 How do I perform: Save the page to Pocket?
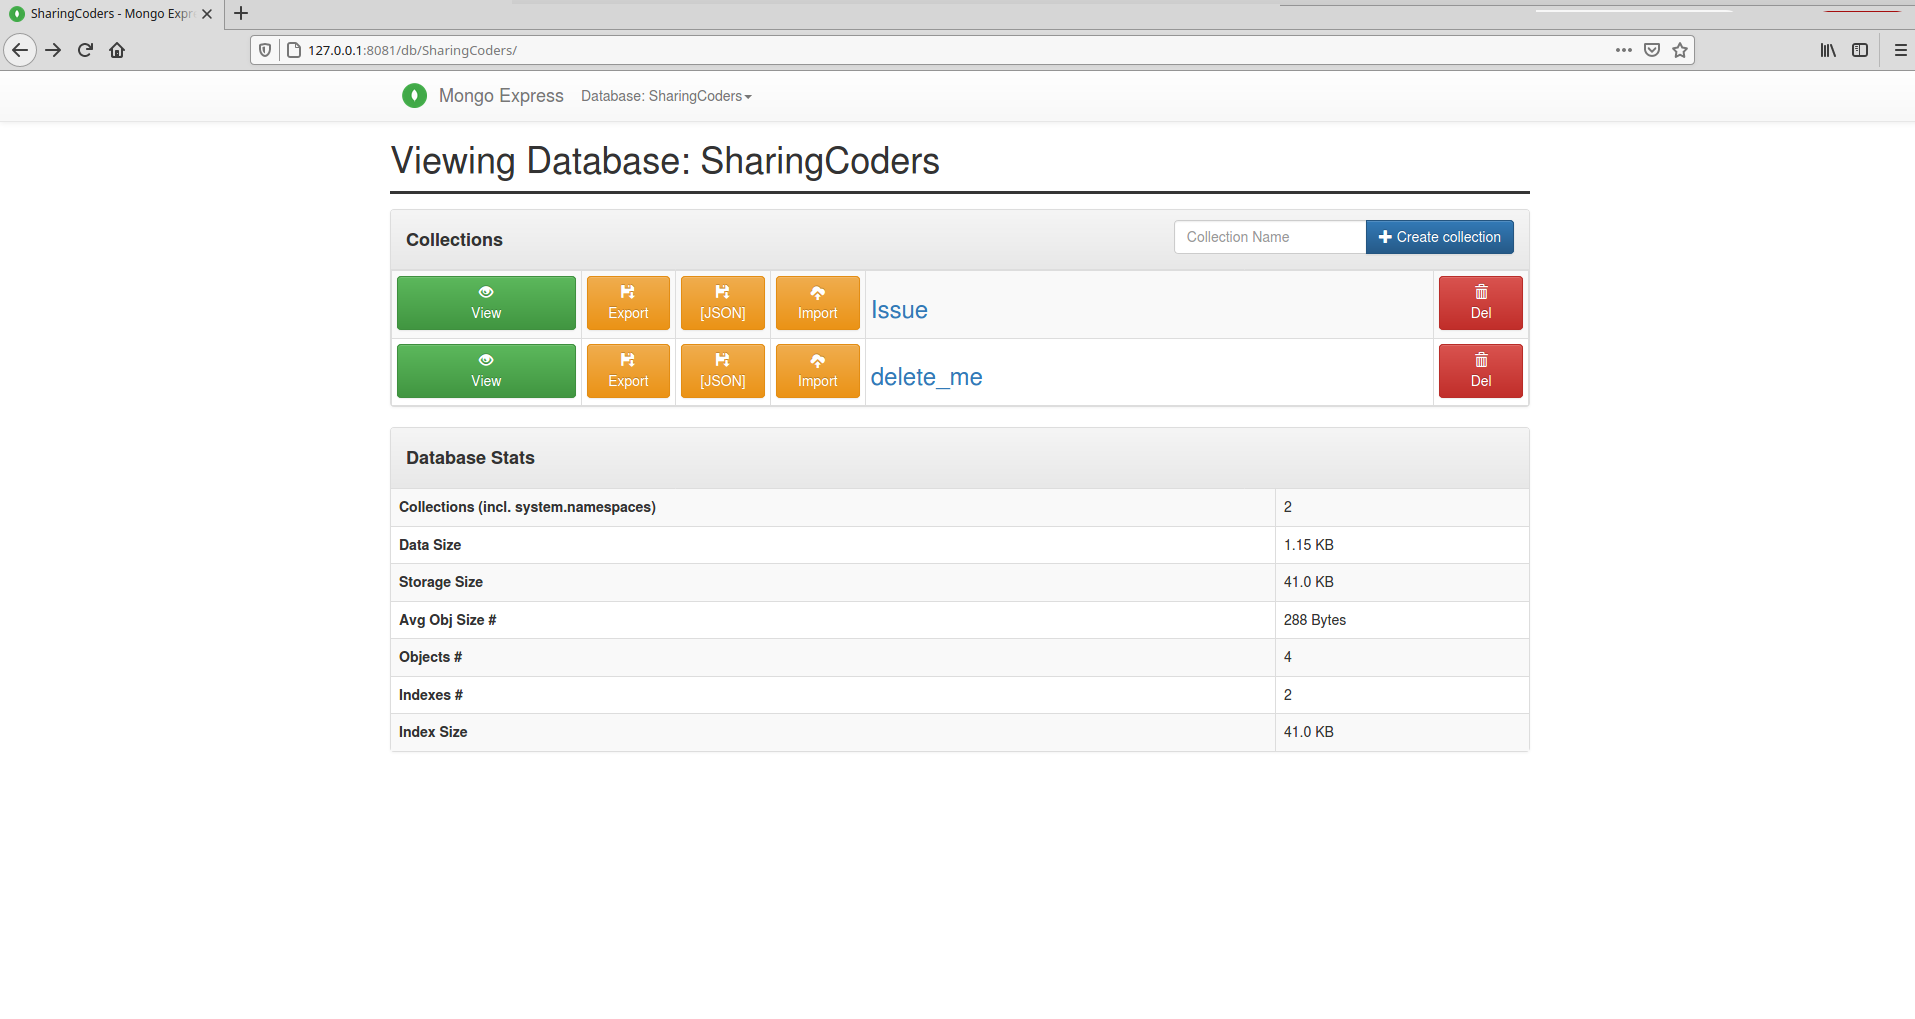click(x=1652, y=50)
